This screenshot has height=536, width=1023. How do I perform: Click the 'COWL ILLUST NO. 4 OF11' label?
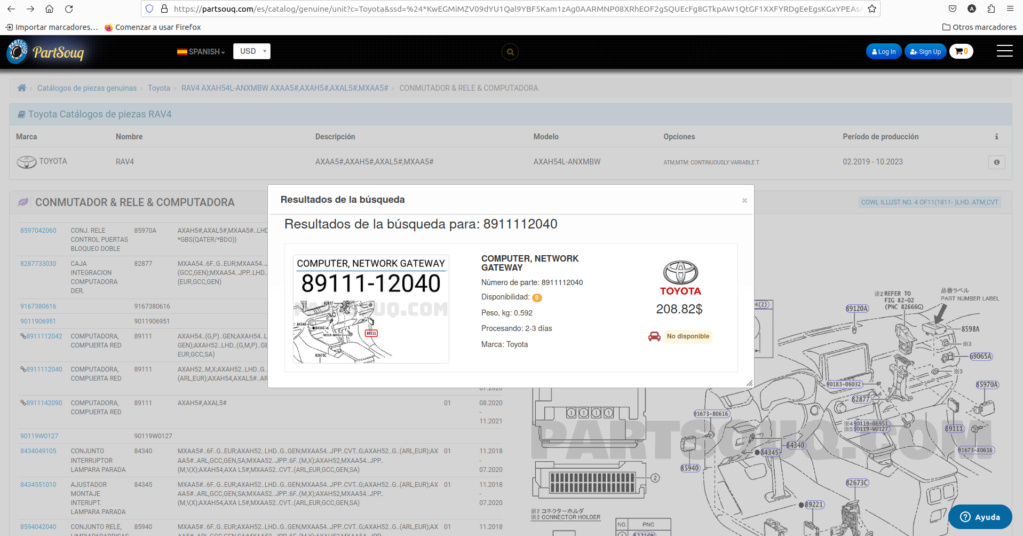(x=930, y=202)
